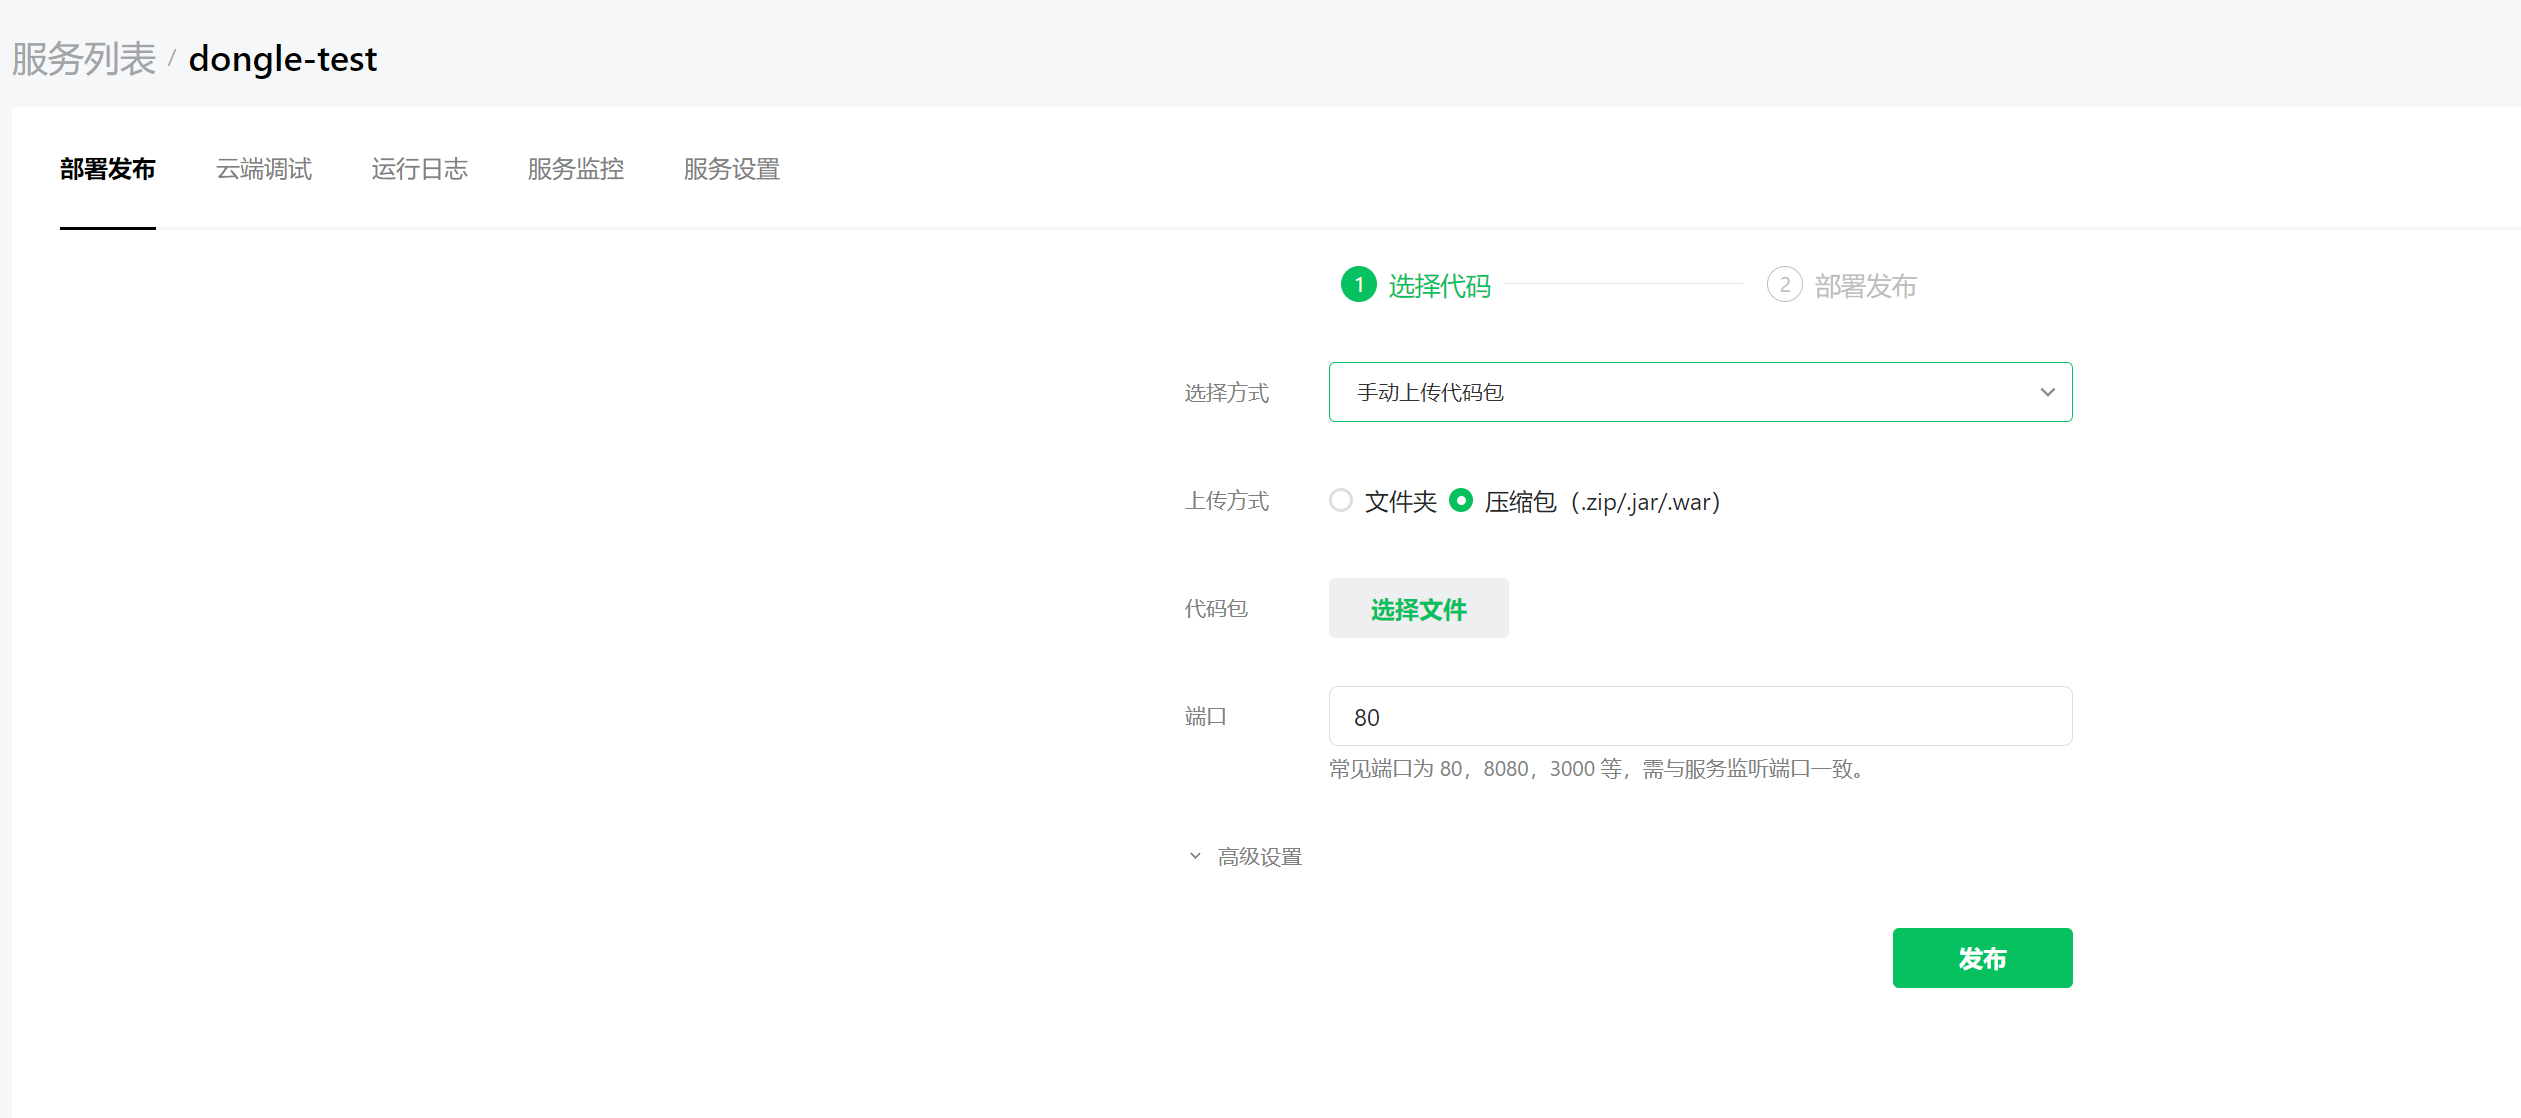The width and height of the screenshot is (2521, 1118).
Task: Open the 服务监控 tab
Action: pyautogui.click(x=576, y=169)
